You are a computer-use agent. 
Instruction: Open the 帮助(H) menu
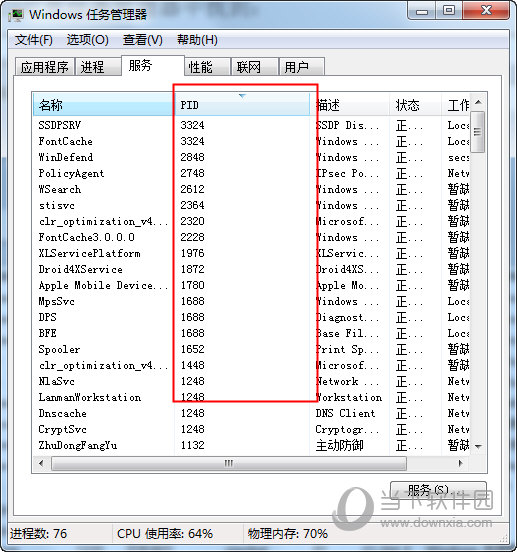coord(197,40)
